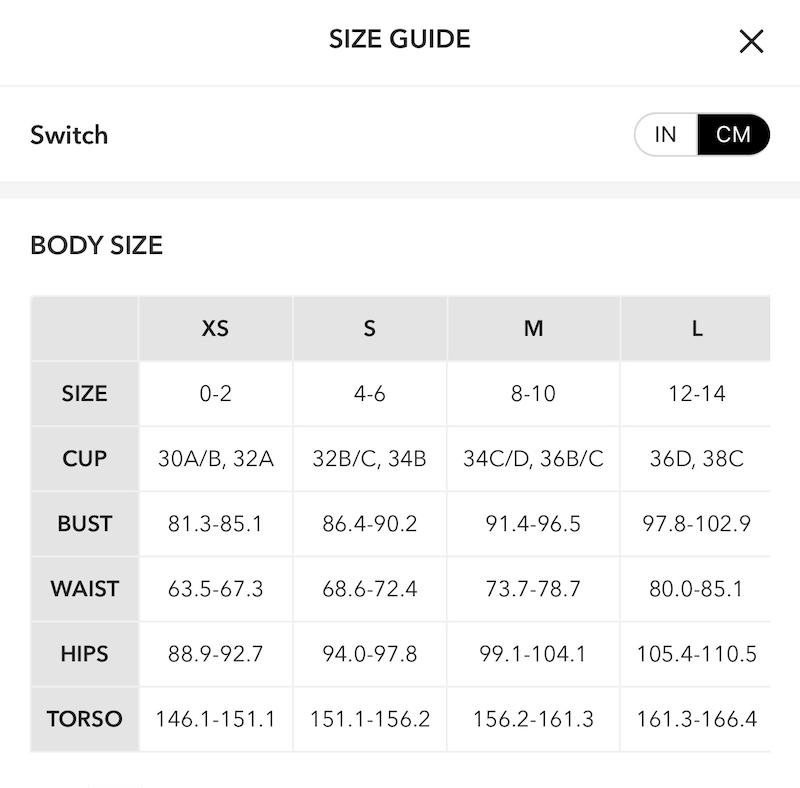800x788 pixels.
Task: Select the M column header
Action: [533, 328]
